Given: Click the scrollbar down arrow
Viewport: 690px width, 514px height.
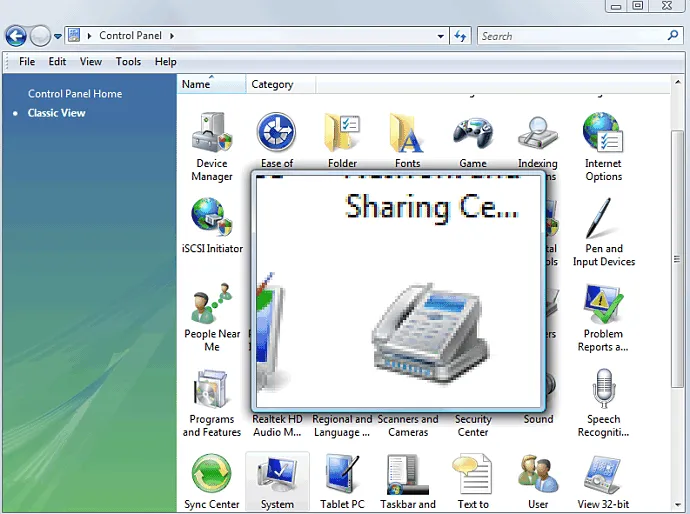Looking at the screenshot, I should pyautogui.click(x=677, y=505).
